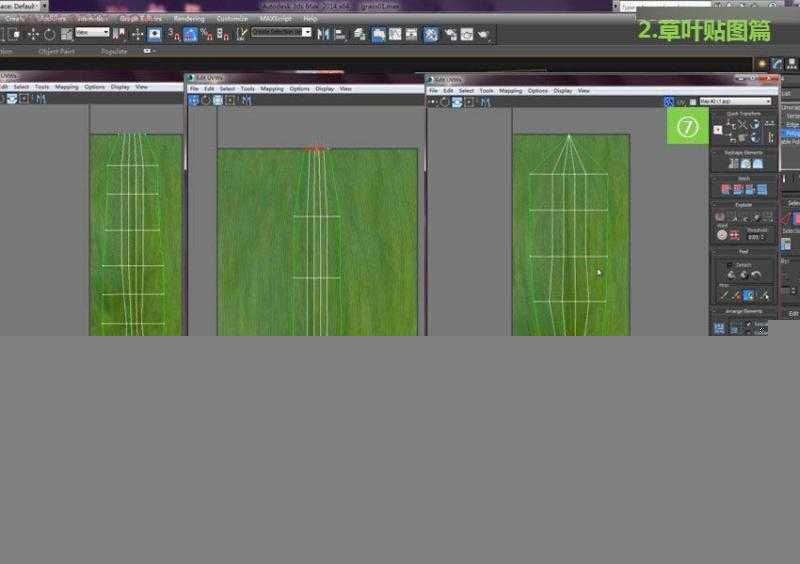Open the Rendering menu
800x564 pixels.
(x=189, y=18)
